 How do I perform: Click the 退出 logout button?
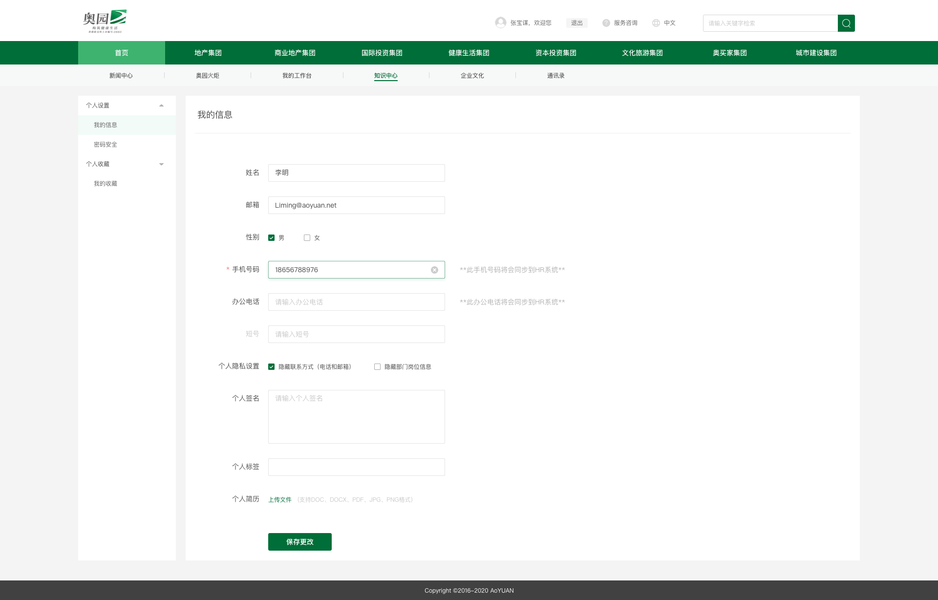click(x=577, y=23)
